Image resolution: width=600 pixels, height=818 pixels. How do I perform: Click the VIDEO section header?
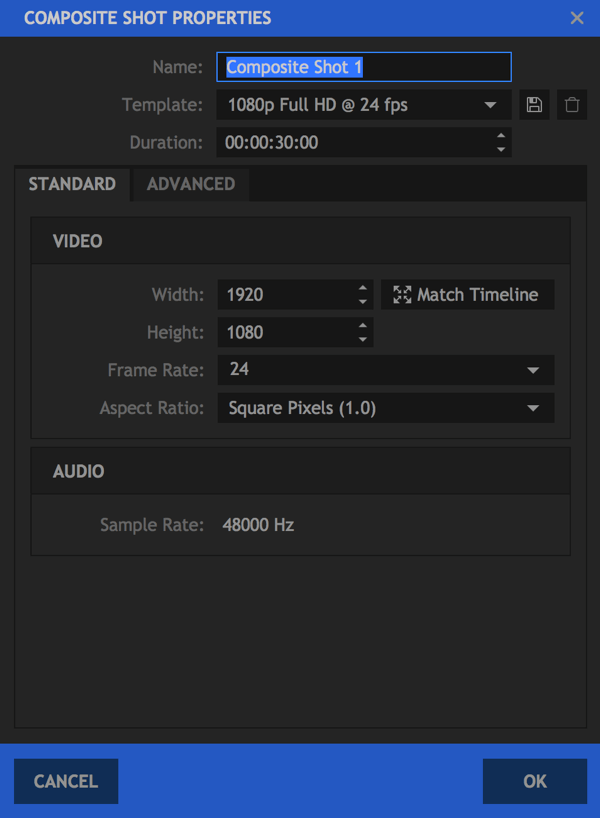[300, 241]
